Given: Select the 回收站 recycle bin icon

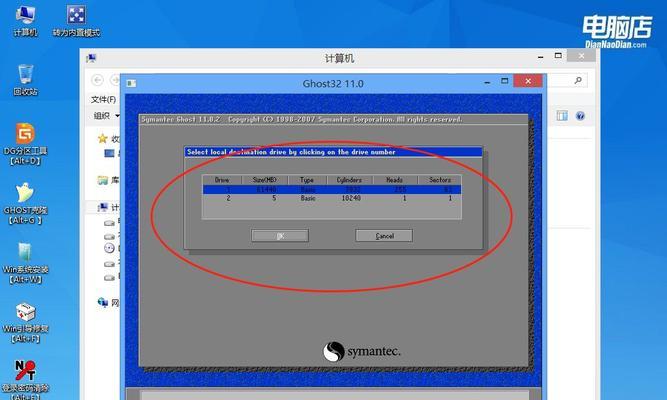Looking at the screenshot, I should pyautogui.click(x=26, y=80).
